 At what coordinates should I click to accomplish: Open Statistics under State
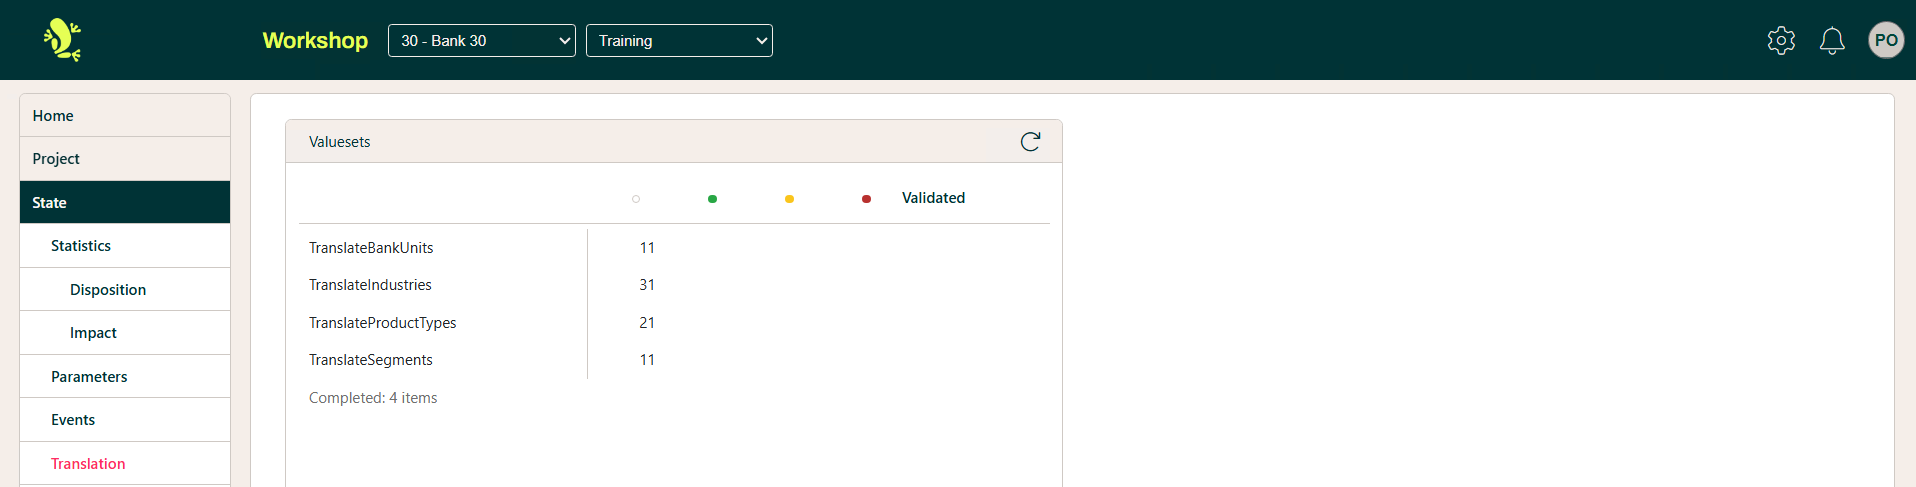pos(81,246)
